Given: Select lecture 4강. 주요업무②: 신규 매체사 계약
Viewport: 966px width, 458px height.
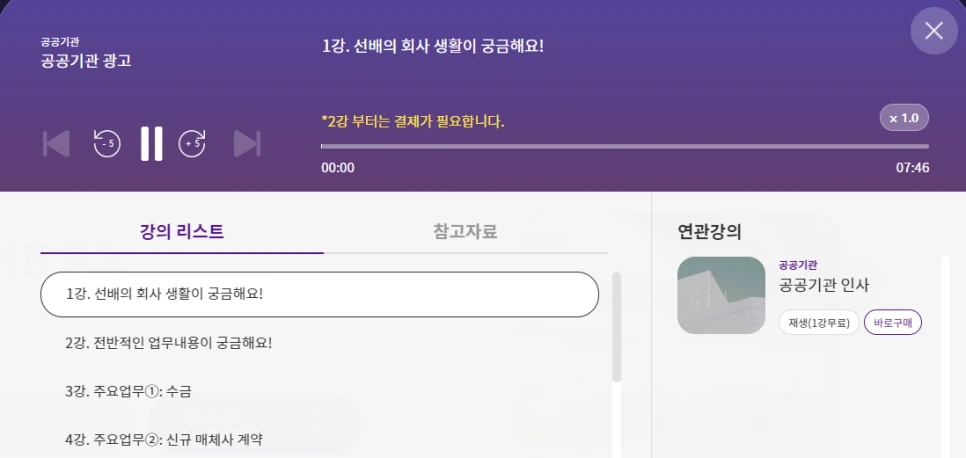Looking at the screenshot, I should tap(163, 439).
